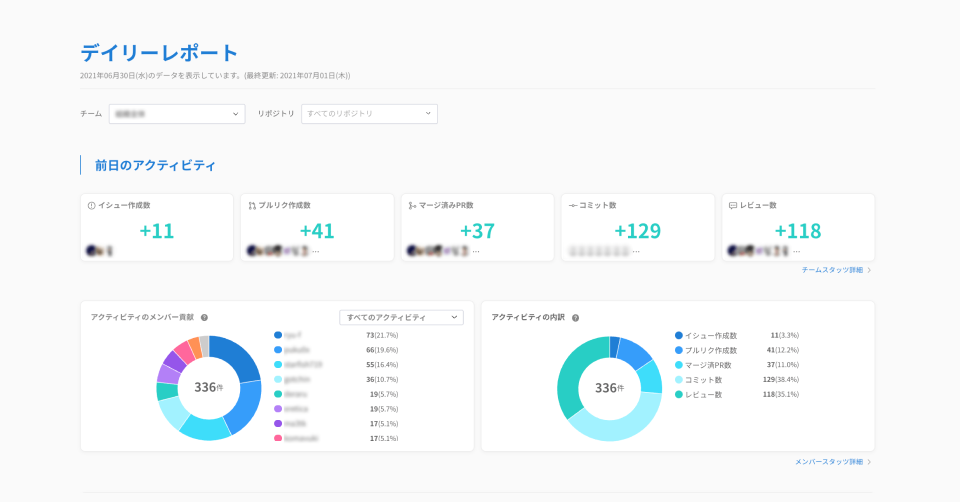Click the 37(11.0%) merged PR breakdown value

[x=783, y=365]
